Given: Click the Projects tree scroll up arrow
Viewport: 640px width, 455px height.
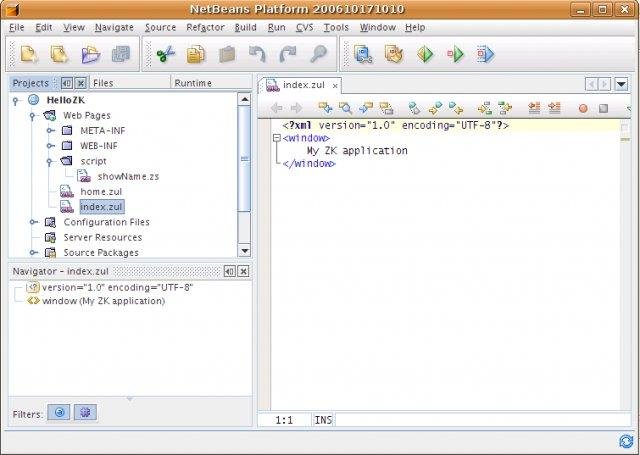Looking at the screenshot, I should (244, 100).
